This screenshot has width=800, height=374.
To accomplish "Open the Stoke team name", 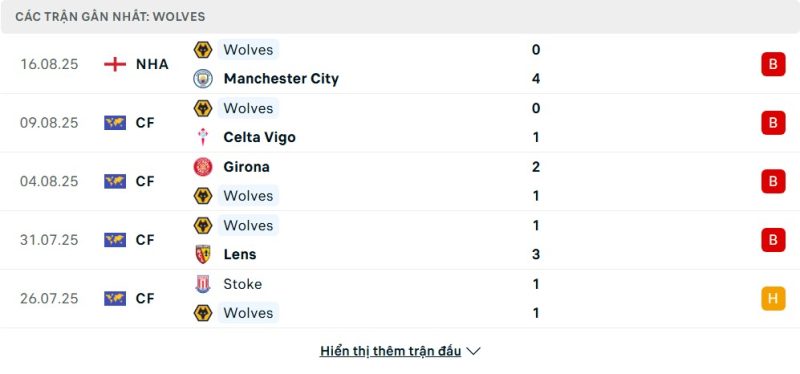I will 242,284.
